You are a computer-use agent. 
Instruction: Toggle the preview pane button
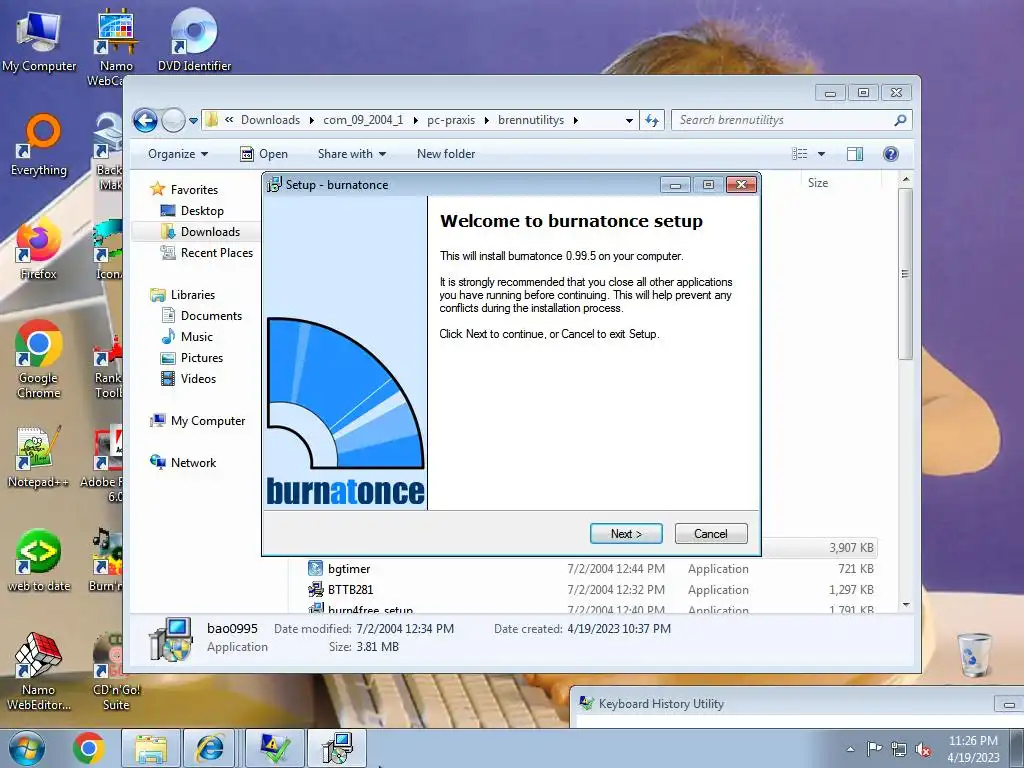tap(854, 154)
